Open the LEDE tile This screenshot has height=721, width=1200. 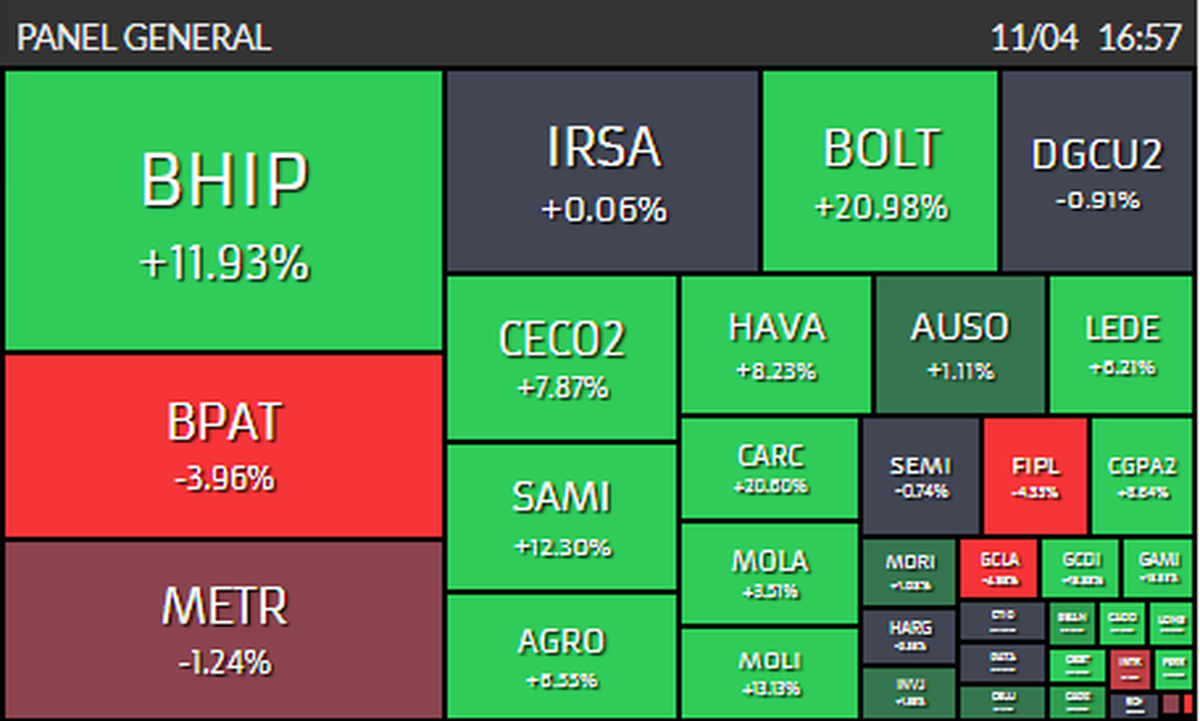point(1122,344)
